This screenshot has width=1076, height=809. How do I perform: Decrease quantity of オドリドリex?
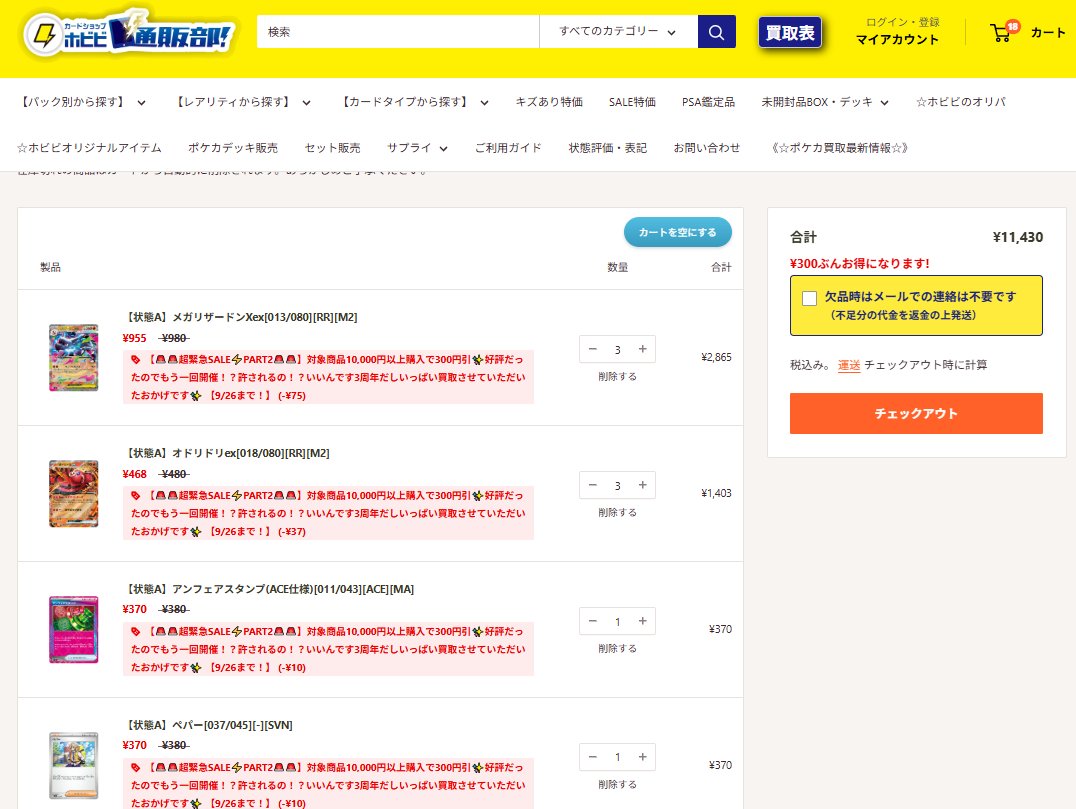click(593, 485)
